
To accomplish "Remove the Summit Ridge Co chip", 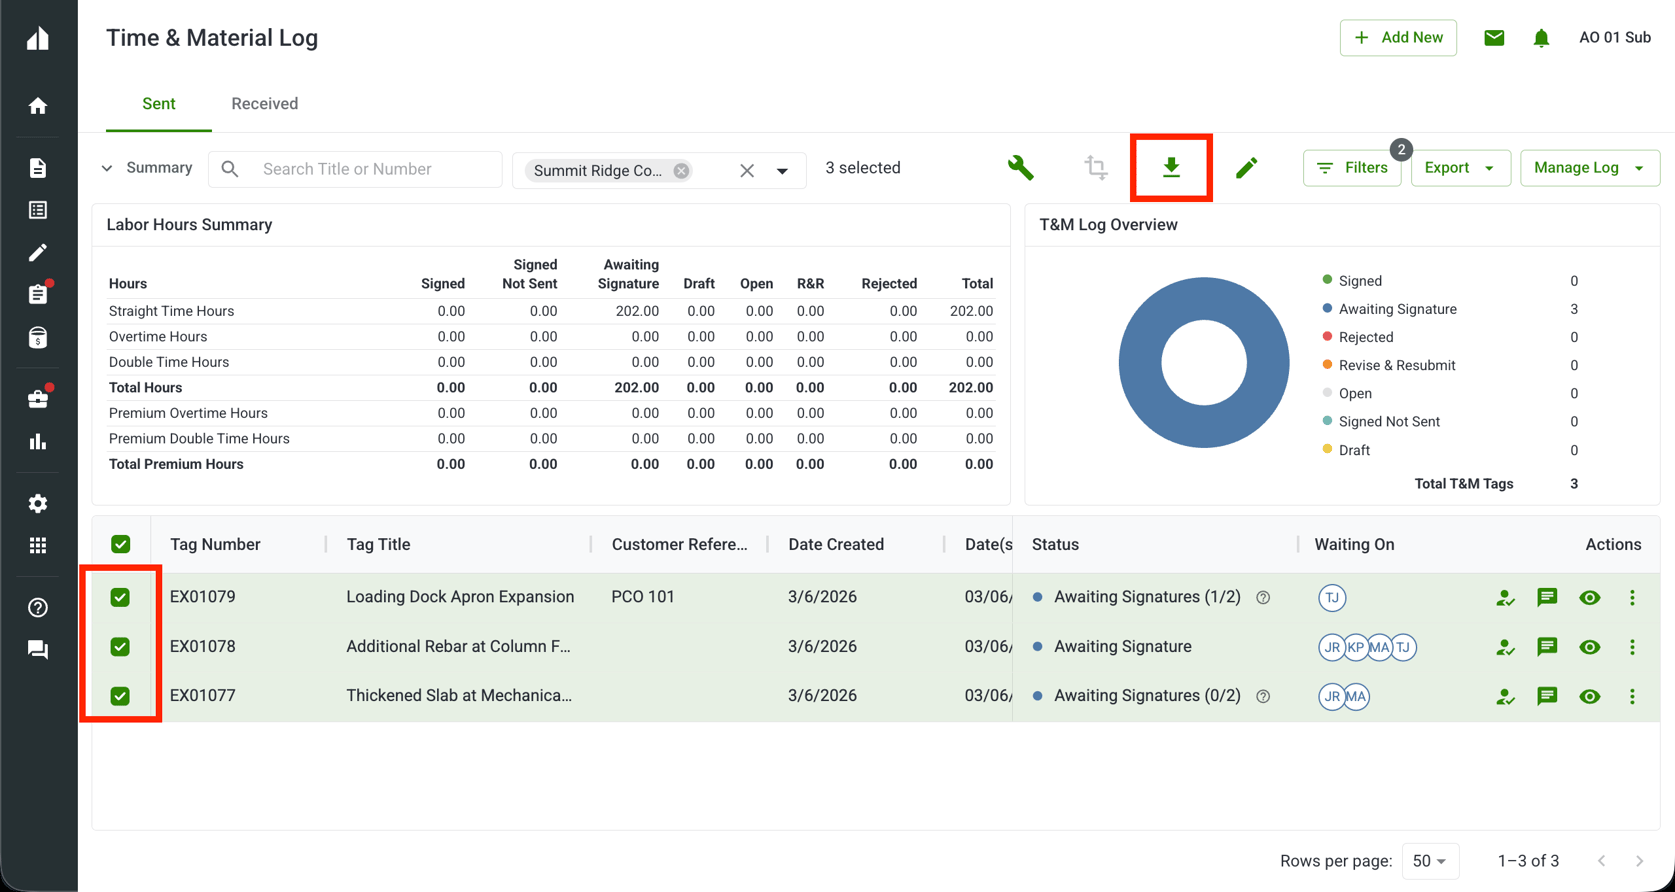I will click(681, 171).
